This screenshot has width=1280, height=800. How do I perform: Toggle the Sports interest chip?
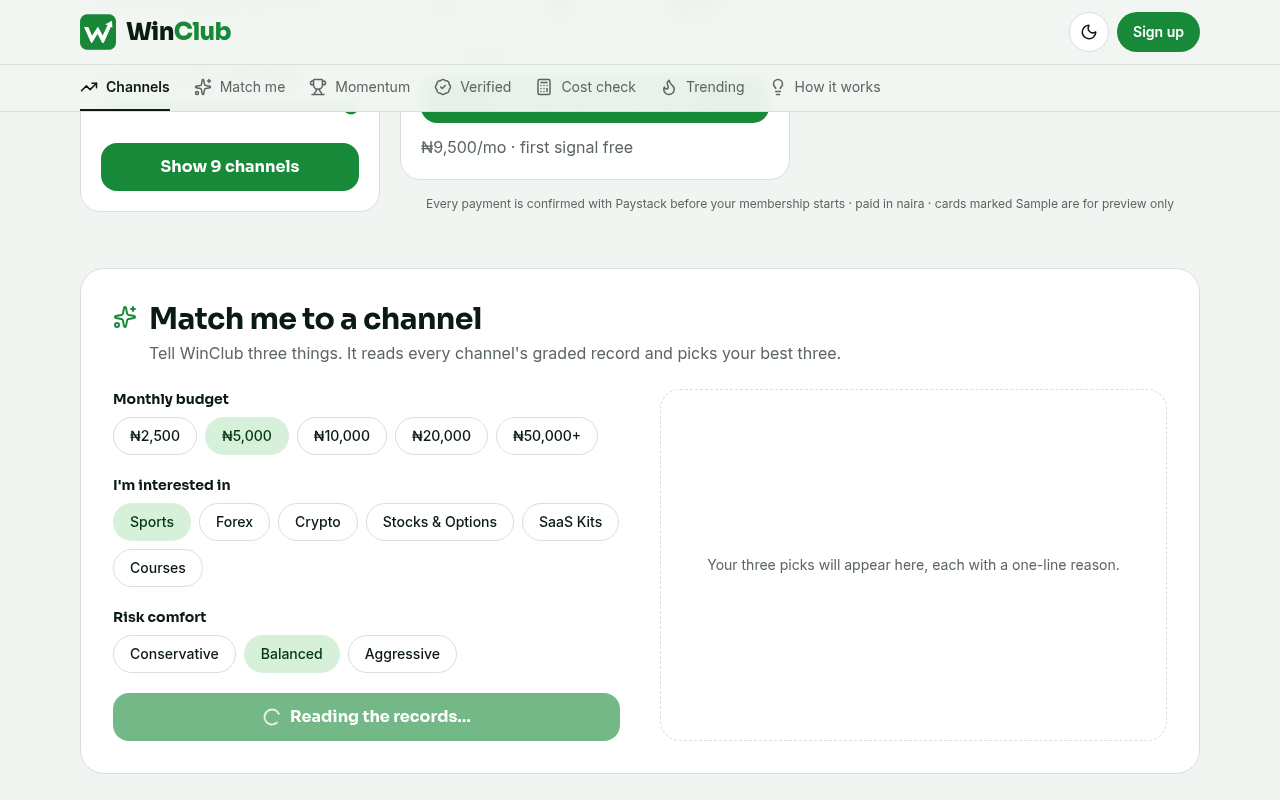(x=152, y=522)
